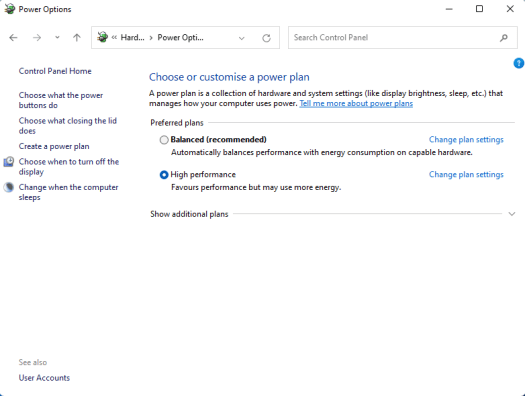
Task: Focus the Search Control Panel field
Action: 394,37
